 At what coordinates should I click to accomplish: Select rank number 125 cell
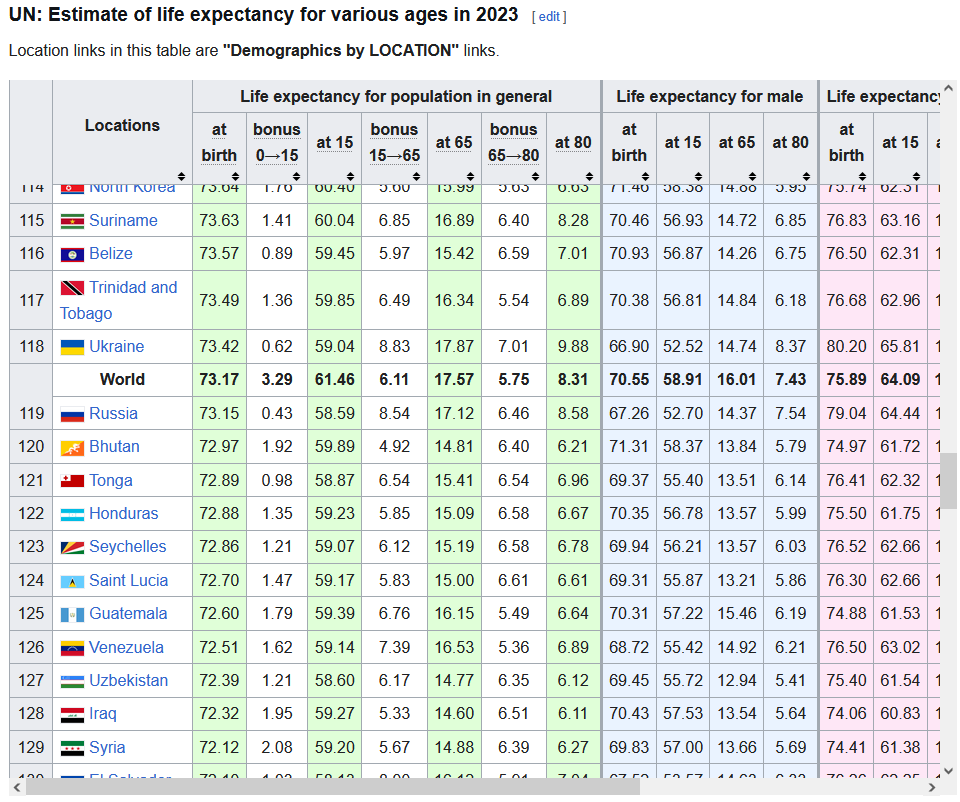(31, 613)
